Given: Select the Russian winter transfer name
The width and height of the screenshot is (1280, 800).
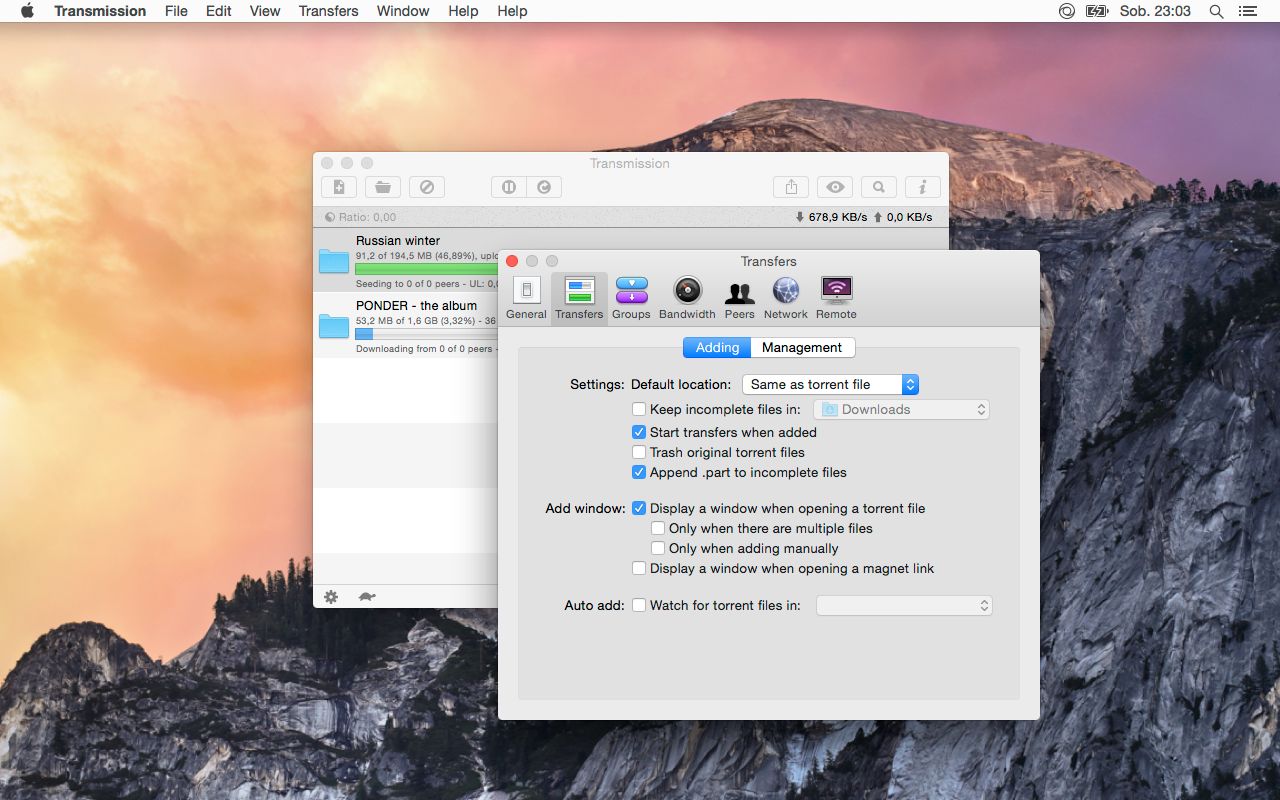Looking at the screenshot, I should [x=398, y=240].
